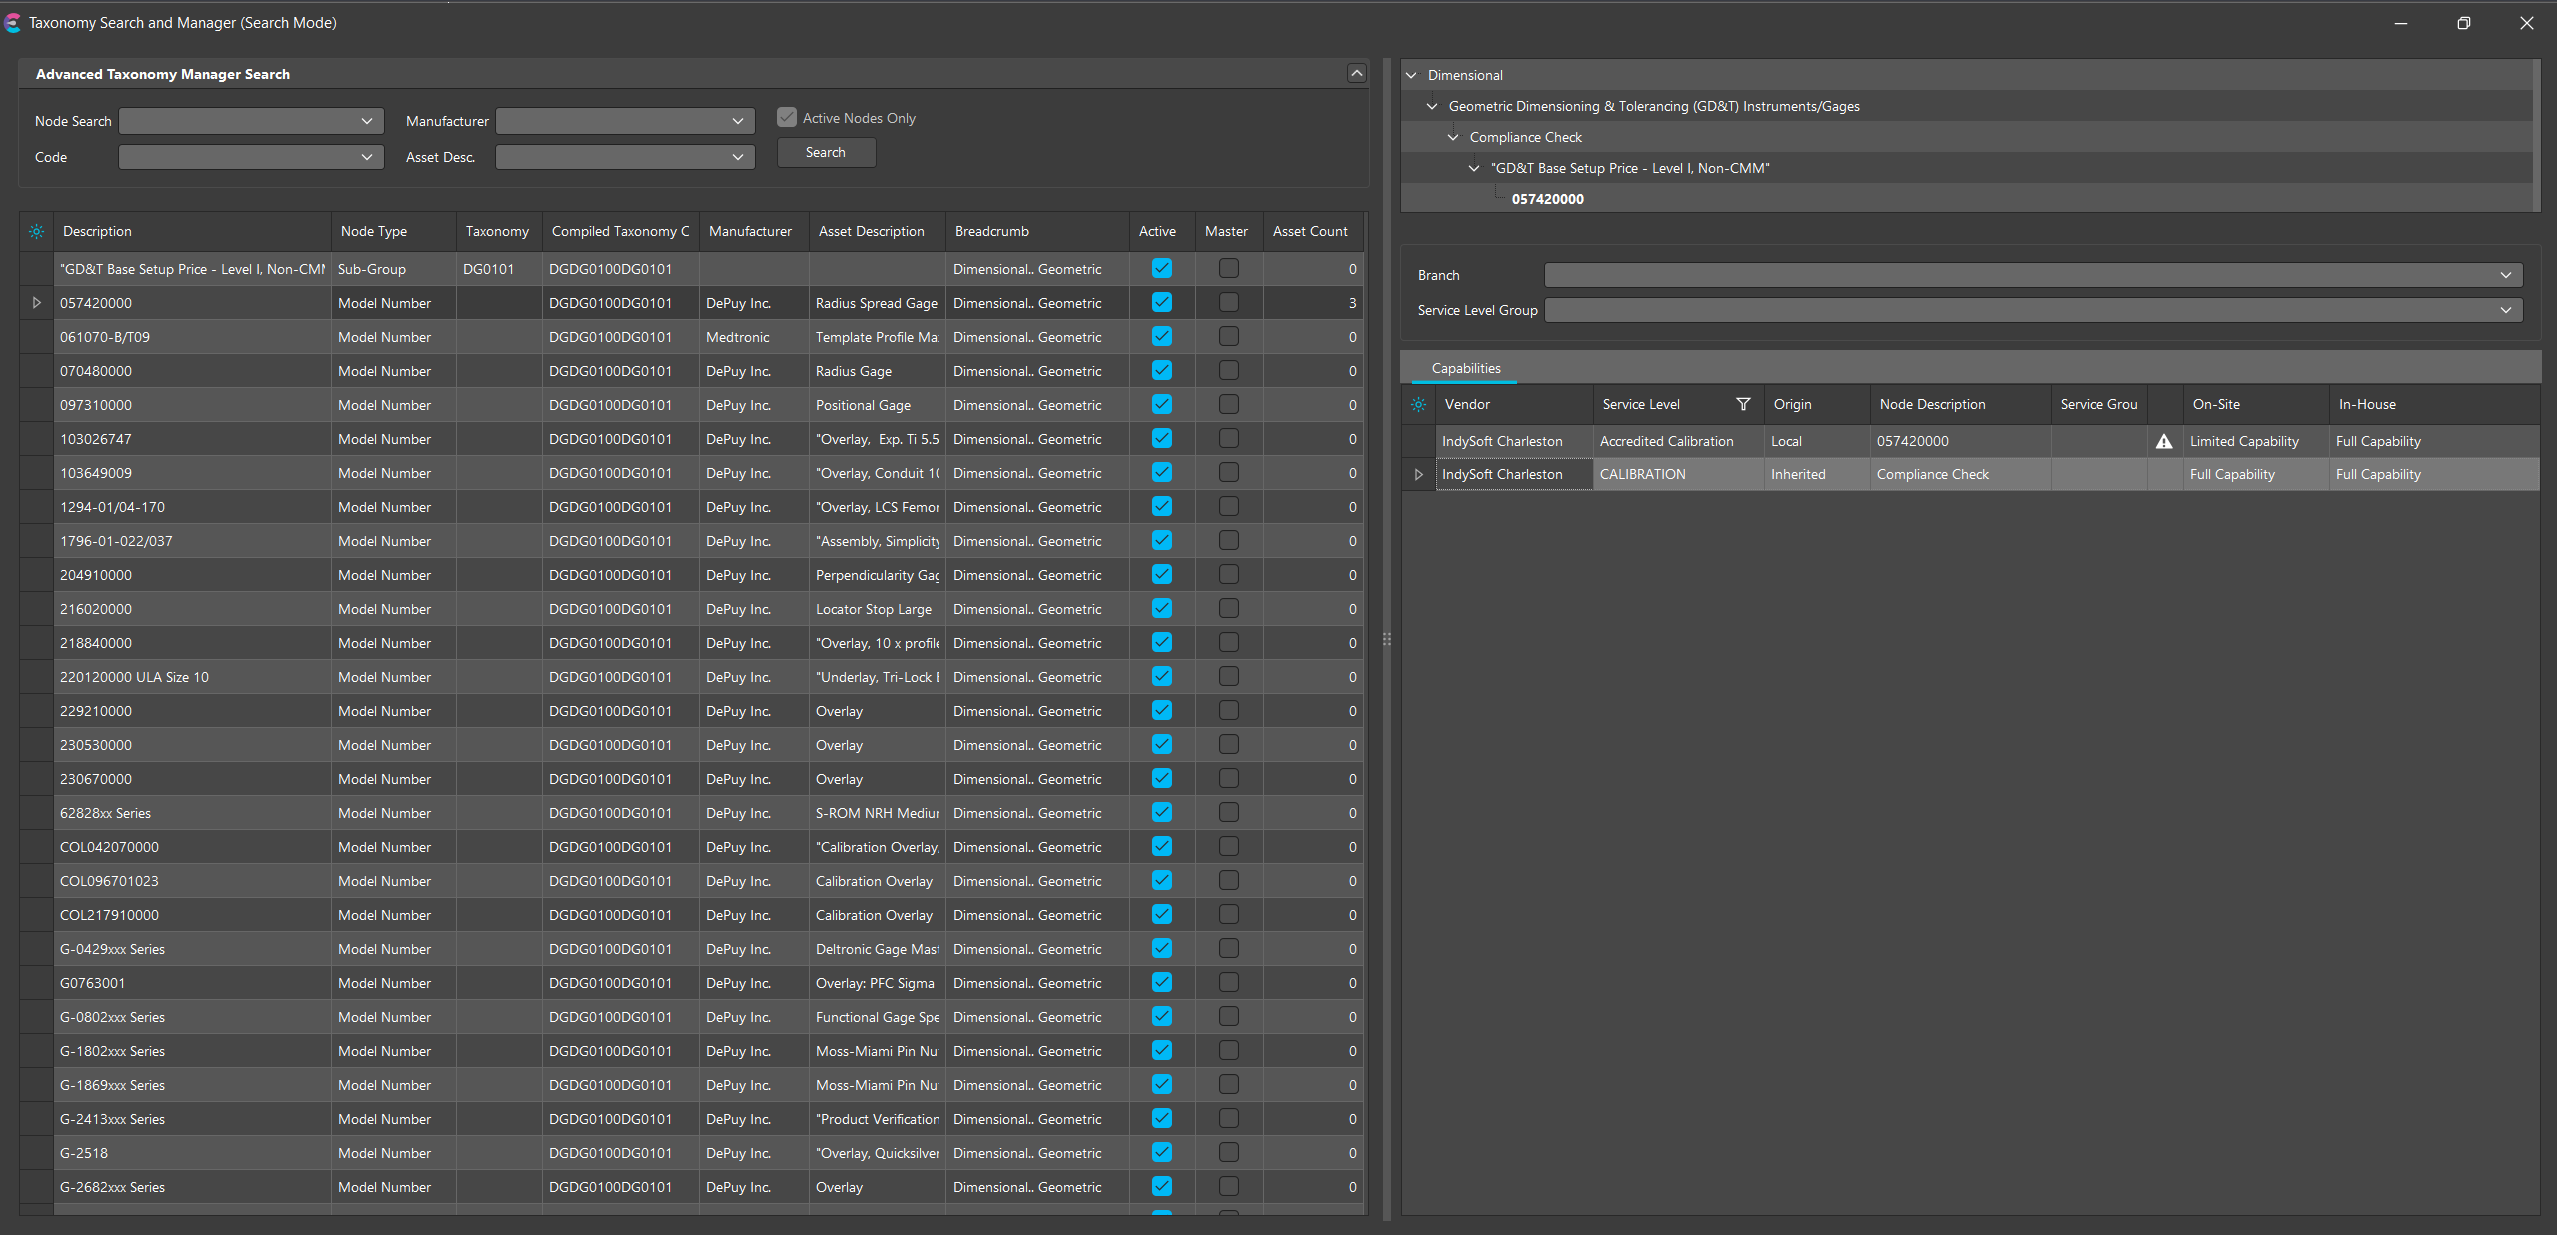This screenshot has width=2557, height=1235.
Task: Open the Service Level Group dropdown
Action: (x=2505, y=310)
